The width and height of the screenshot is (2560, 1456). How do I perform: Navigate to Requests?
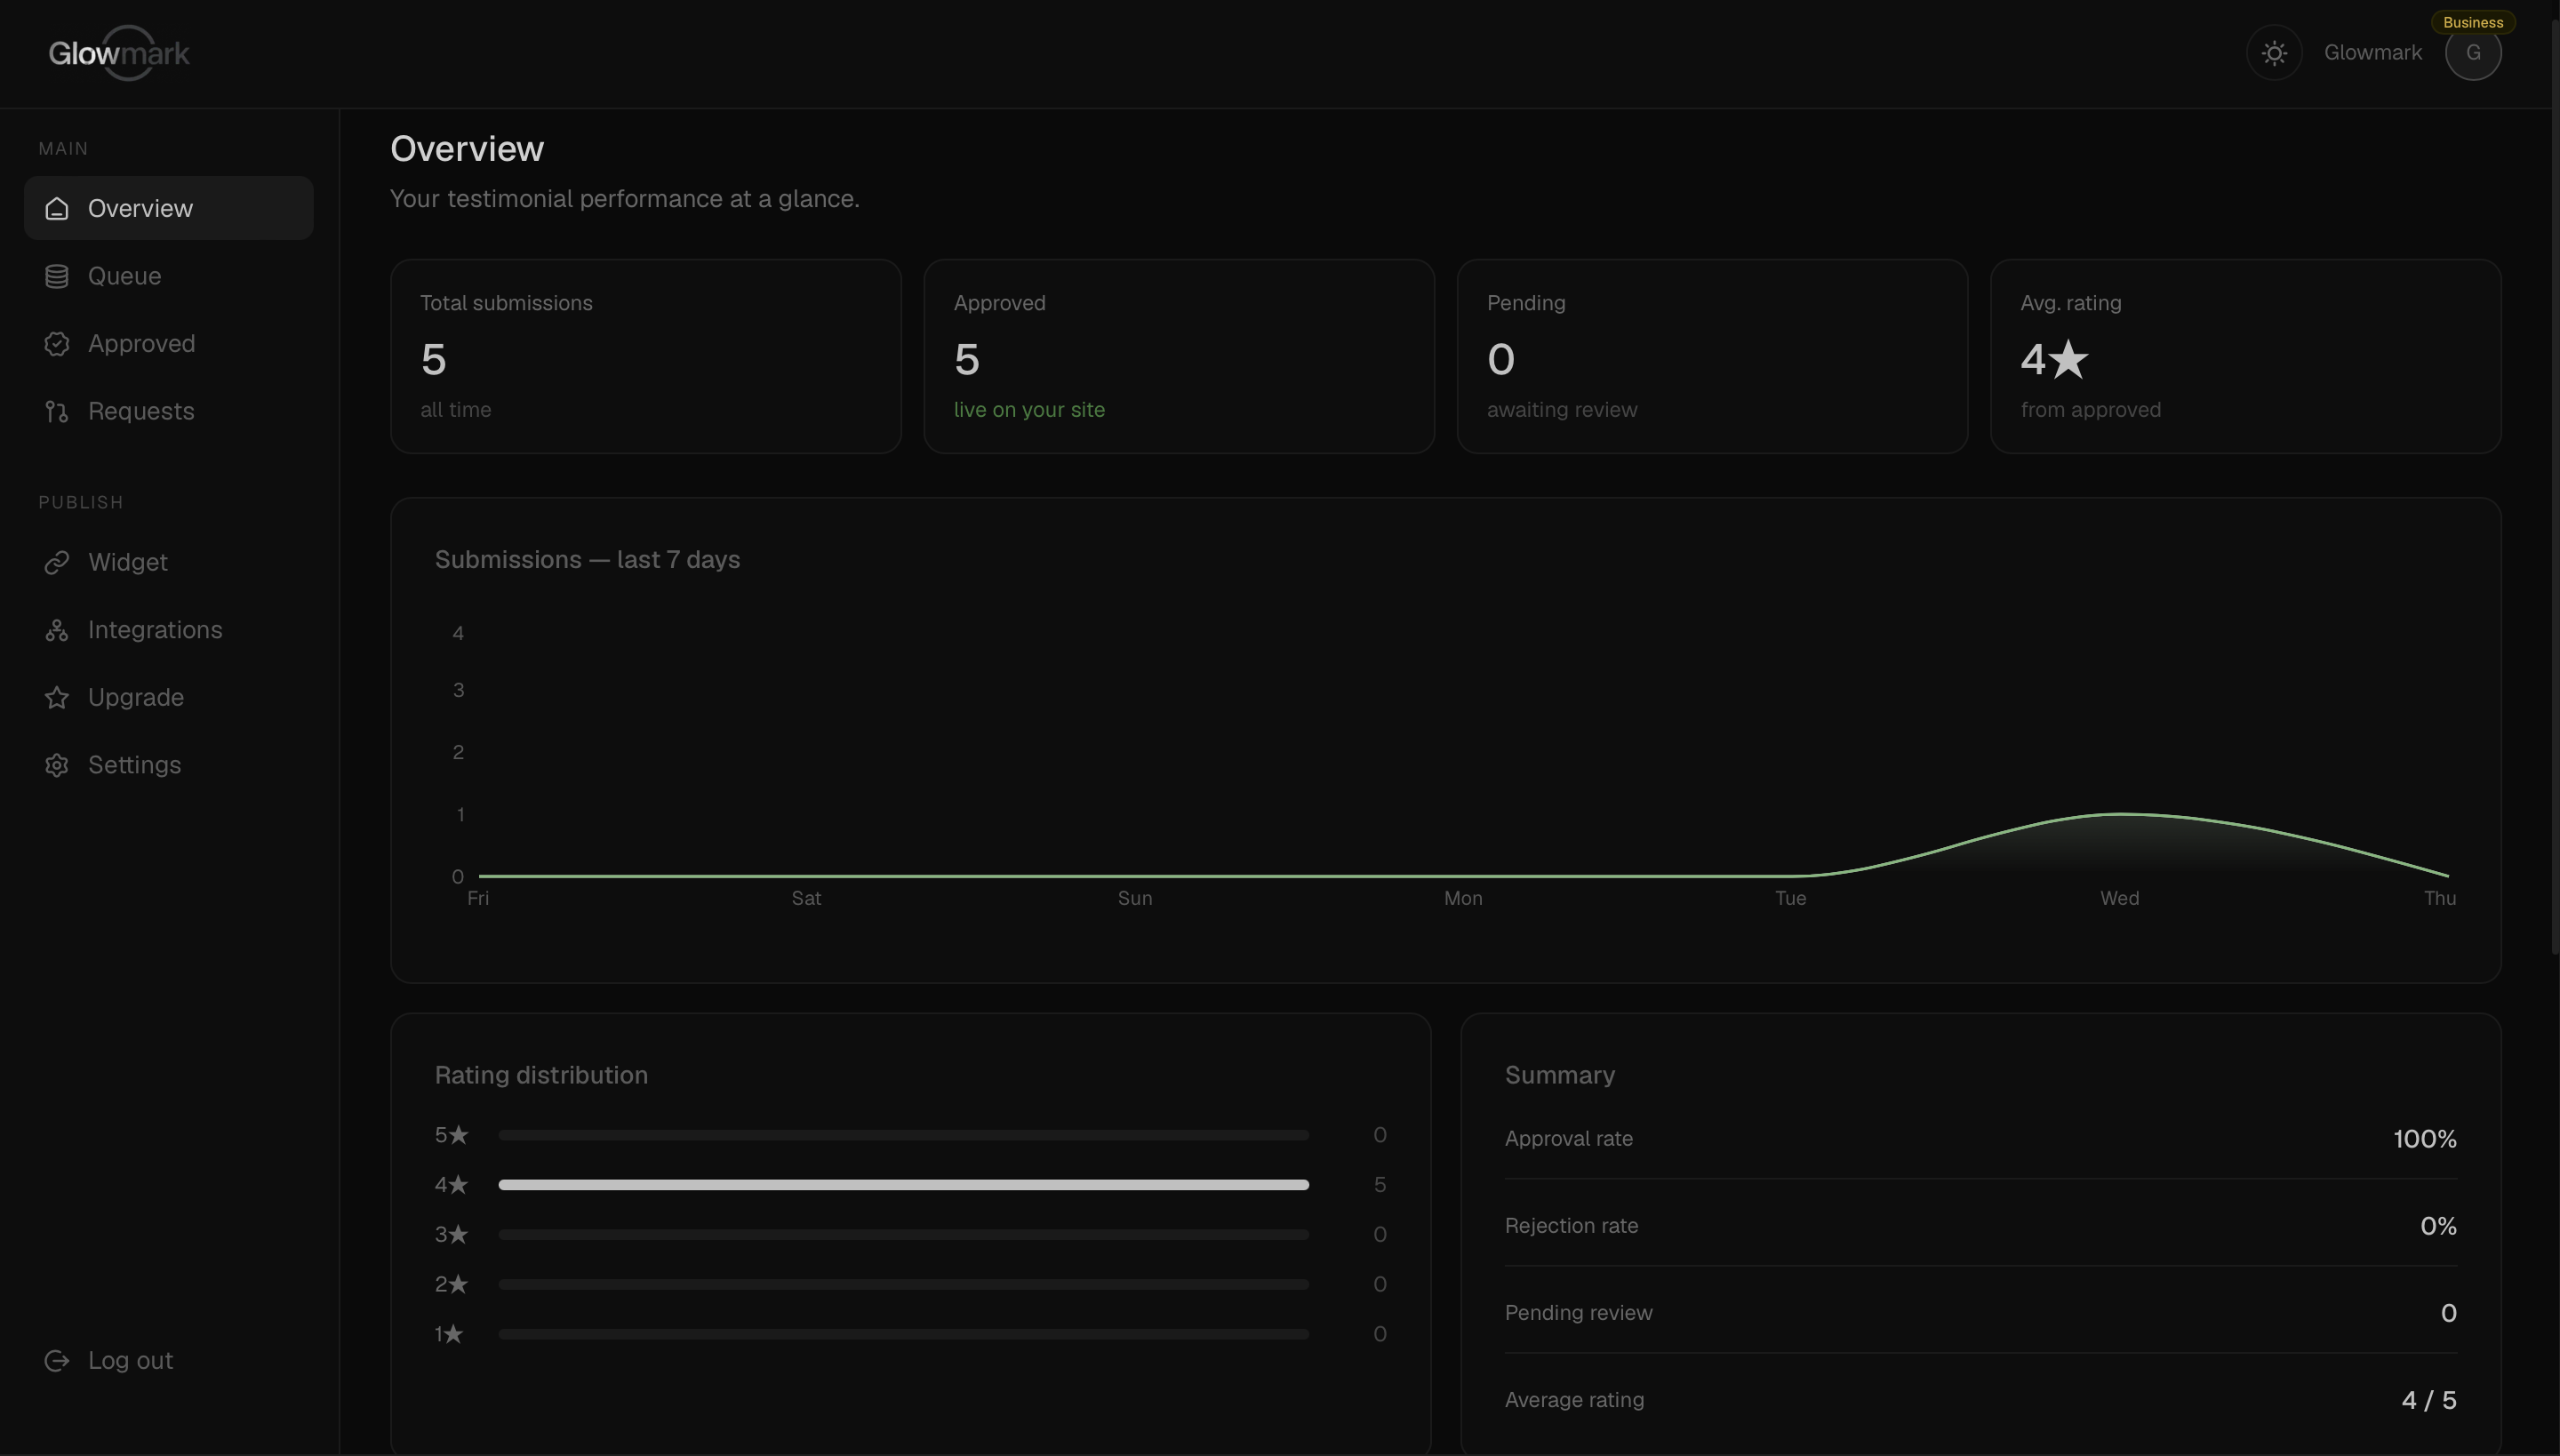coord(169,411)
